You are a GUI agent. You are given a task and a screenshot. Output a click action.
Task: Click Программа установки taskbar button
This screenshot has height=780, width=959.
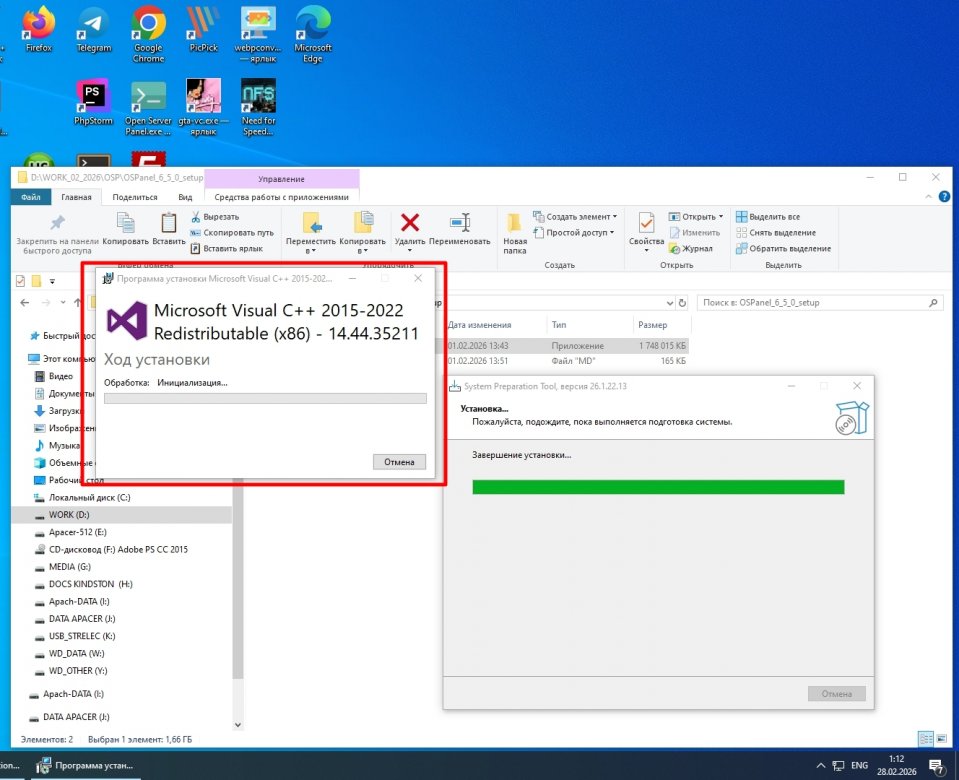[86, 765]
